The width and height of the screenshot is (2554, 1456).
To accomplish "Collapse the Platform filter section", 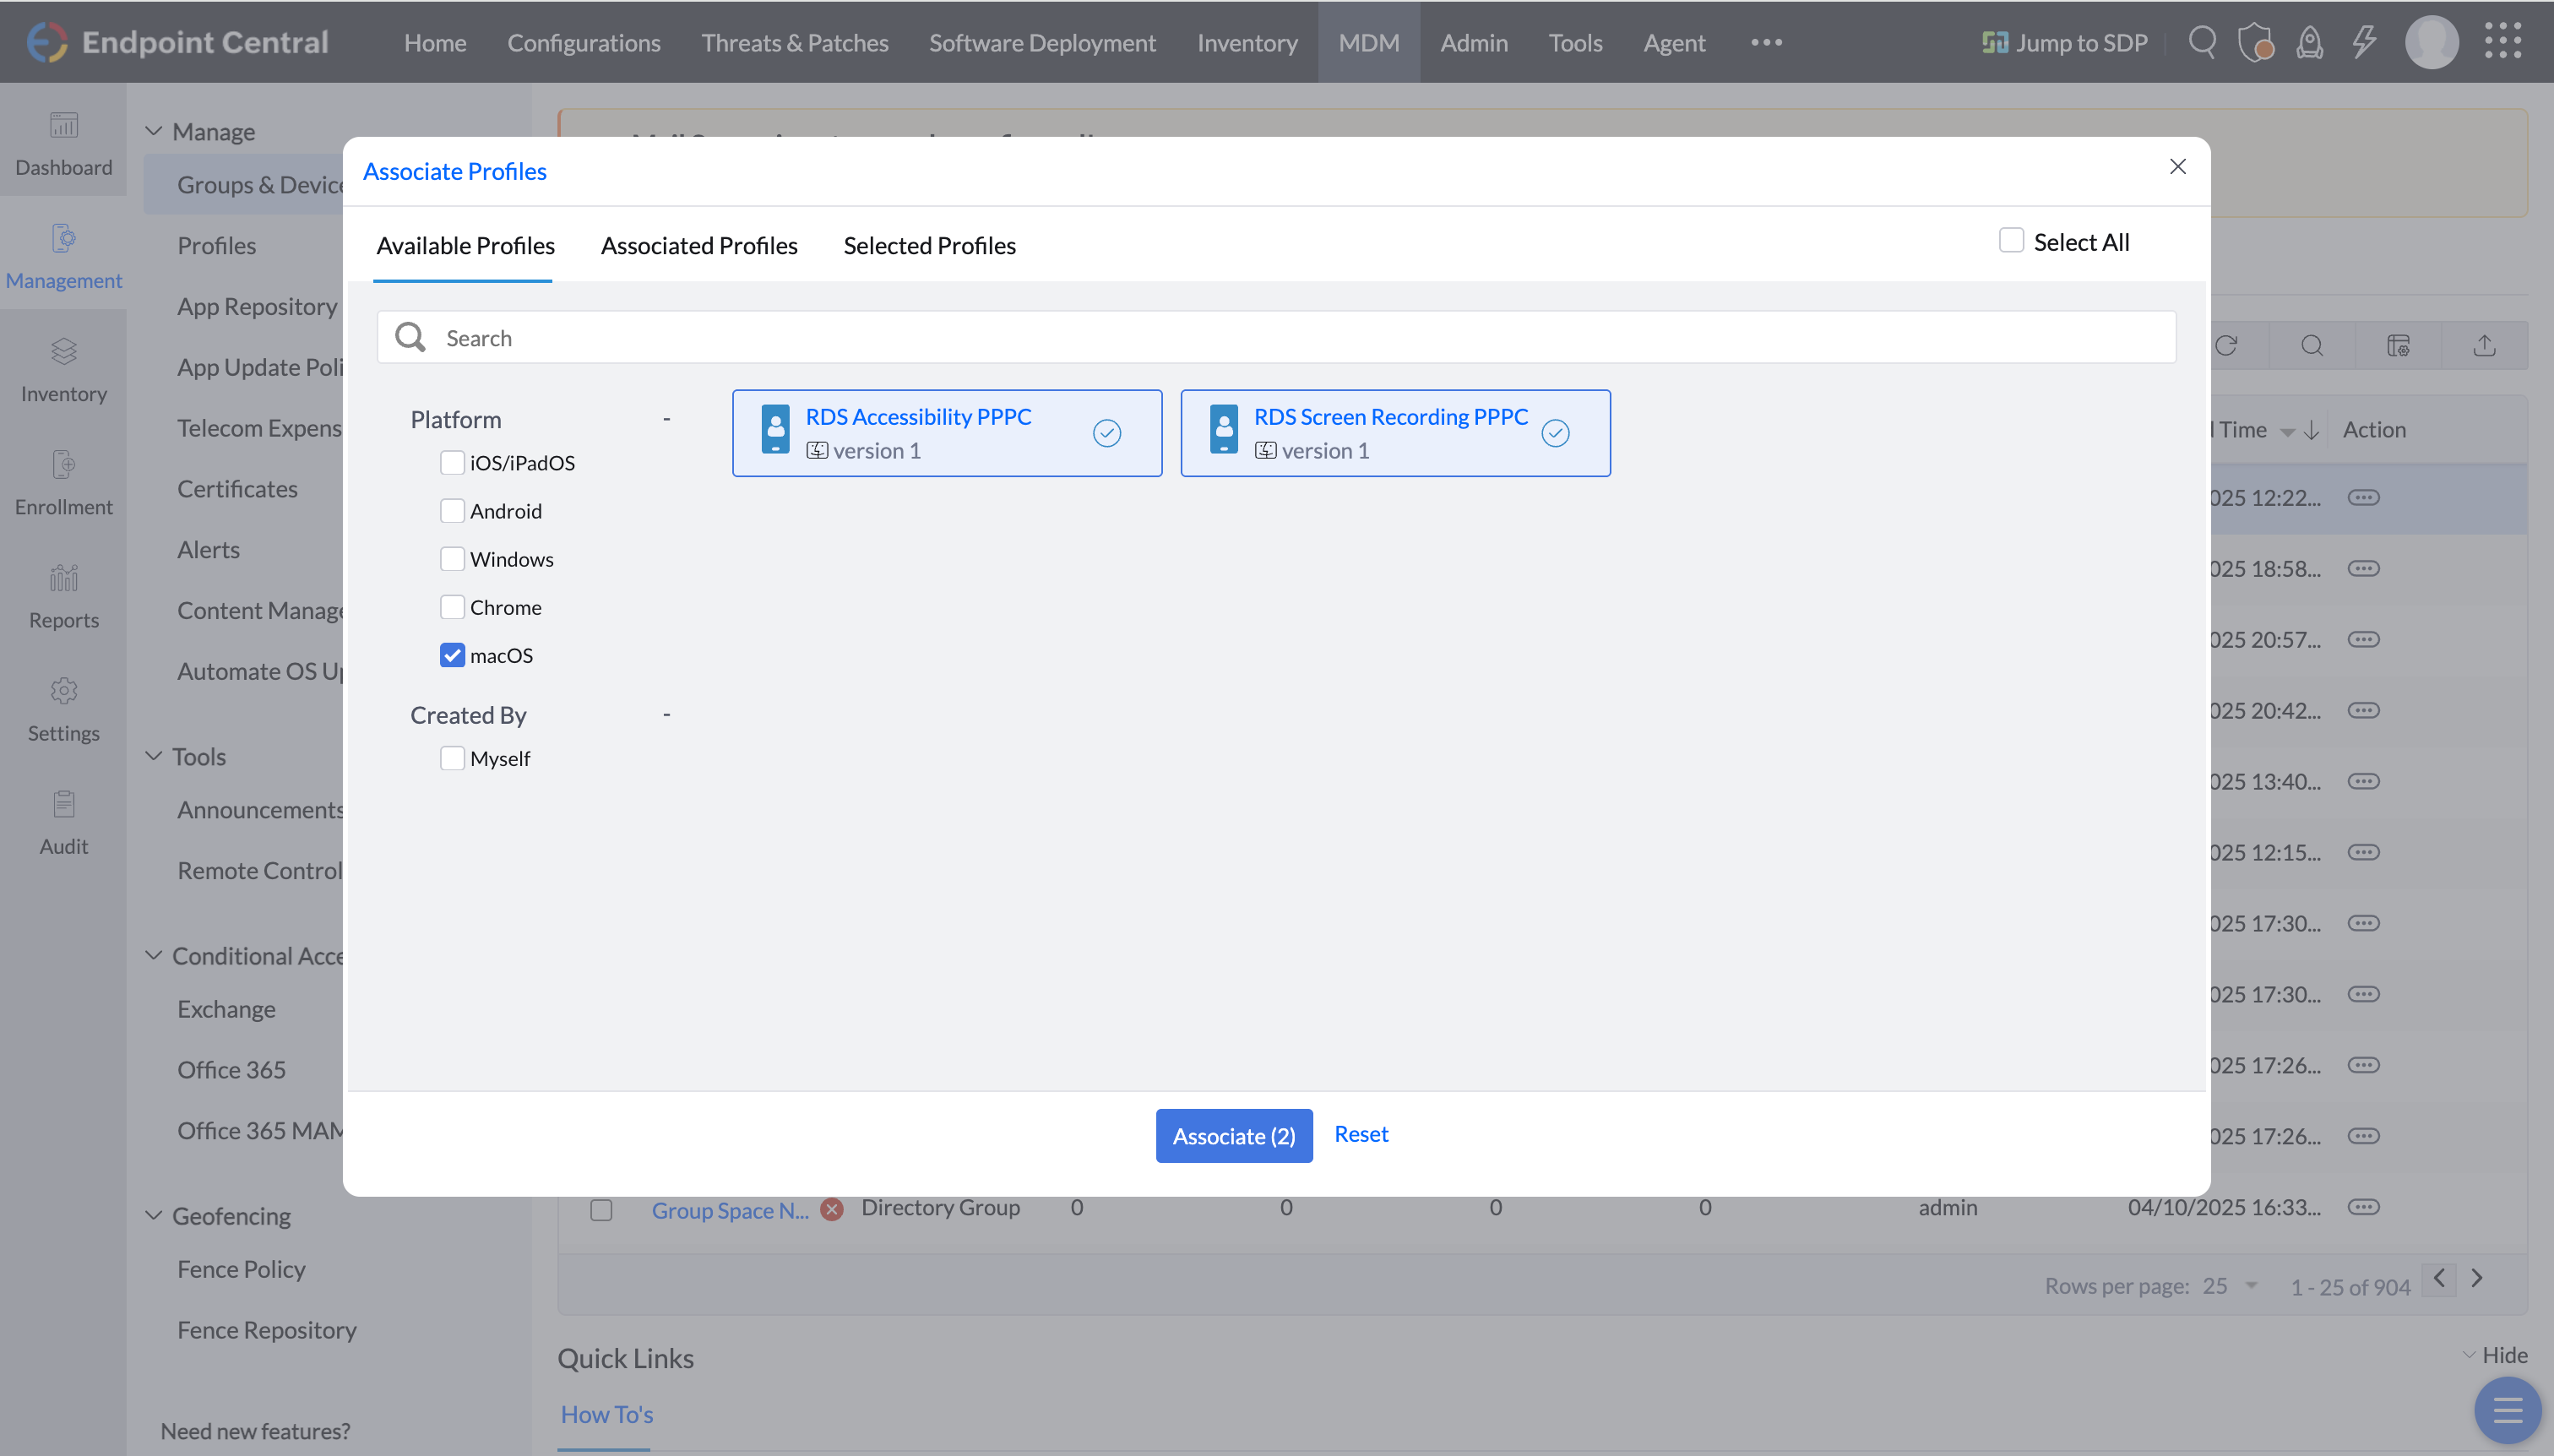I will [x=666, y=419].
